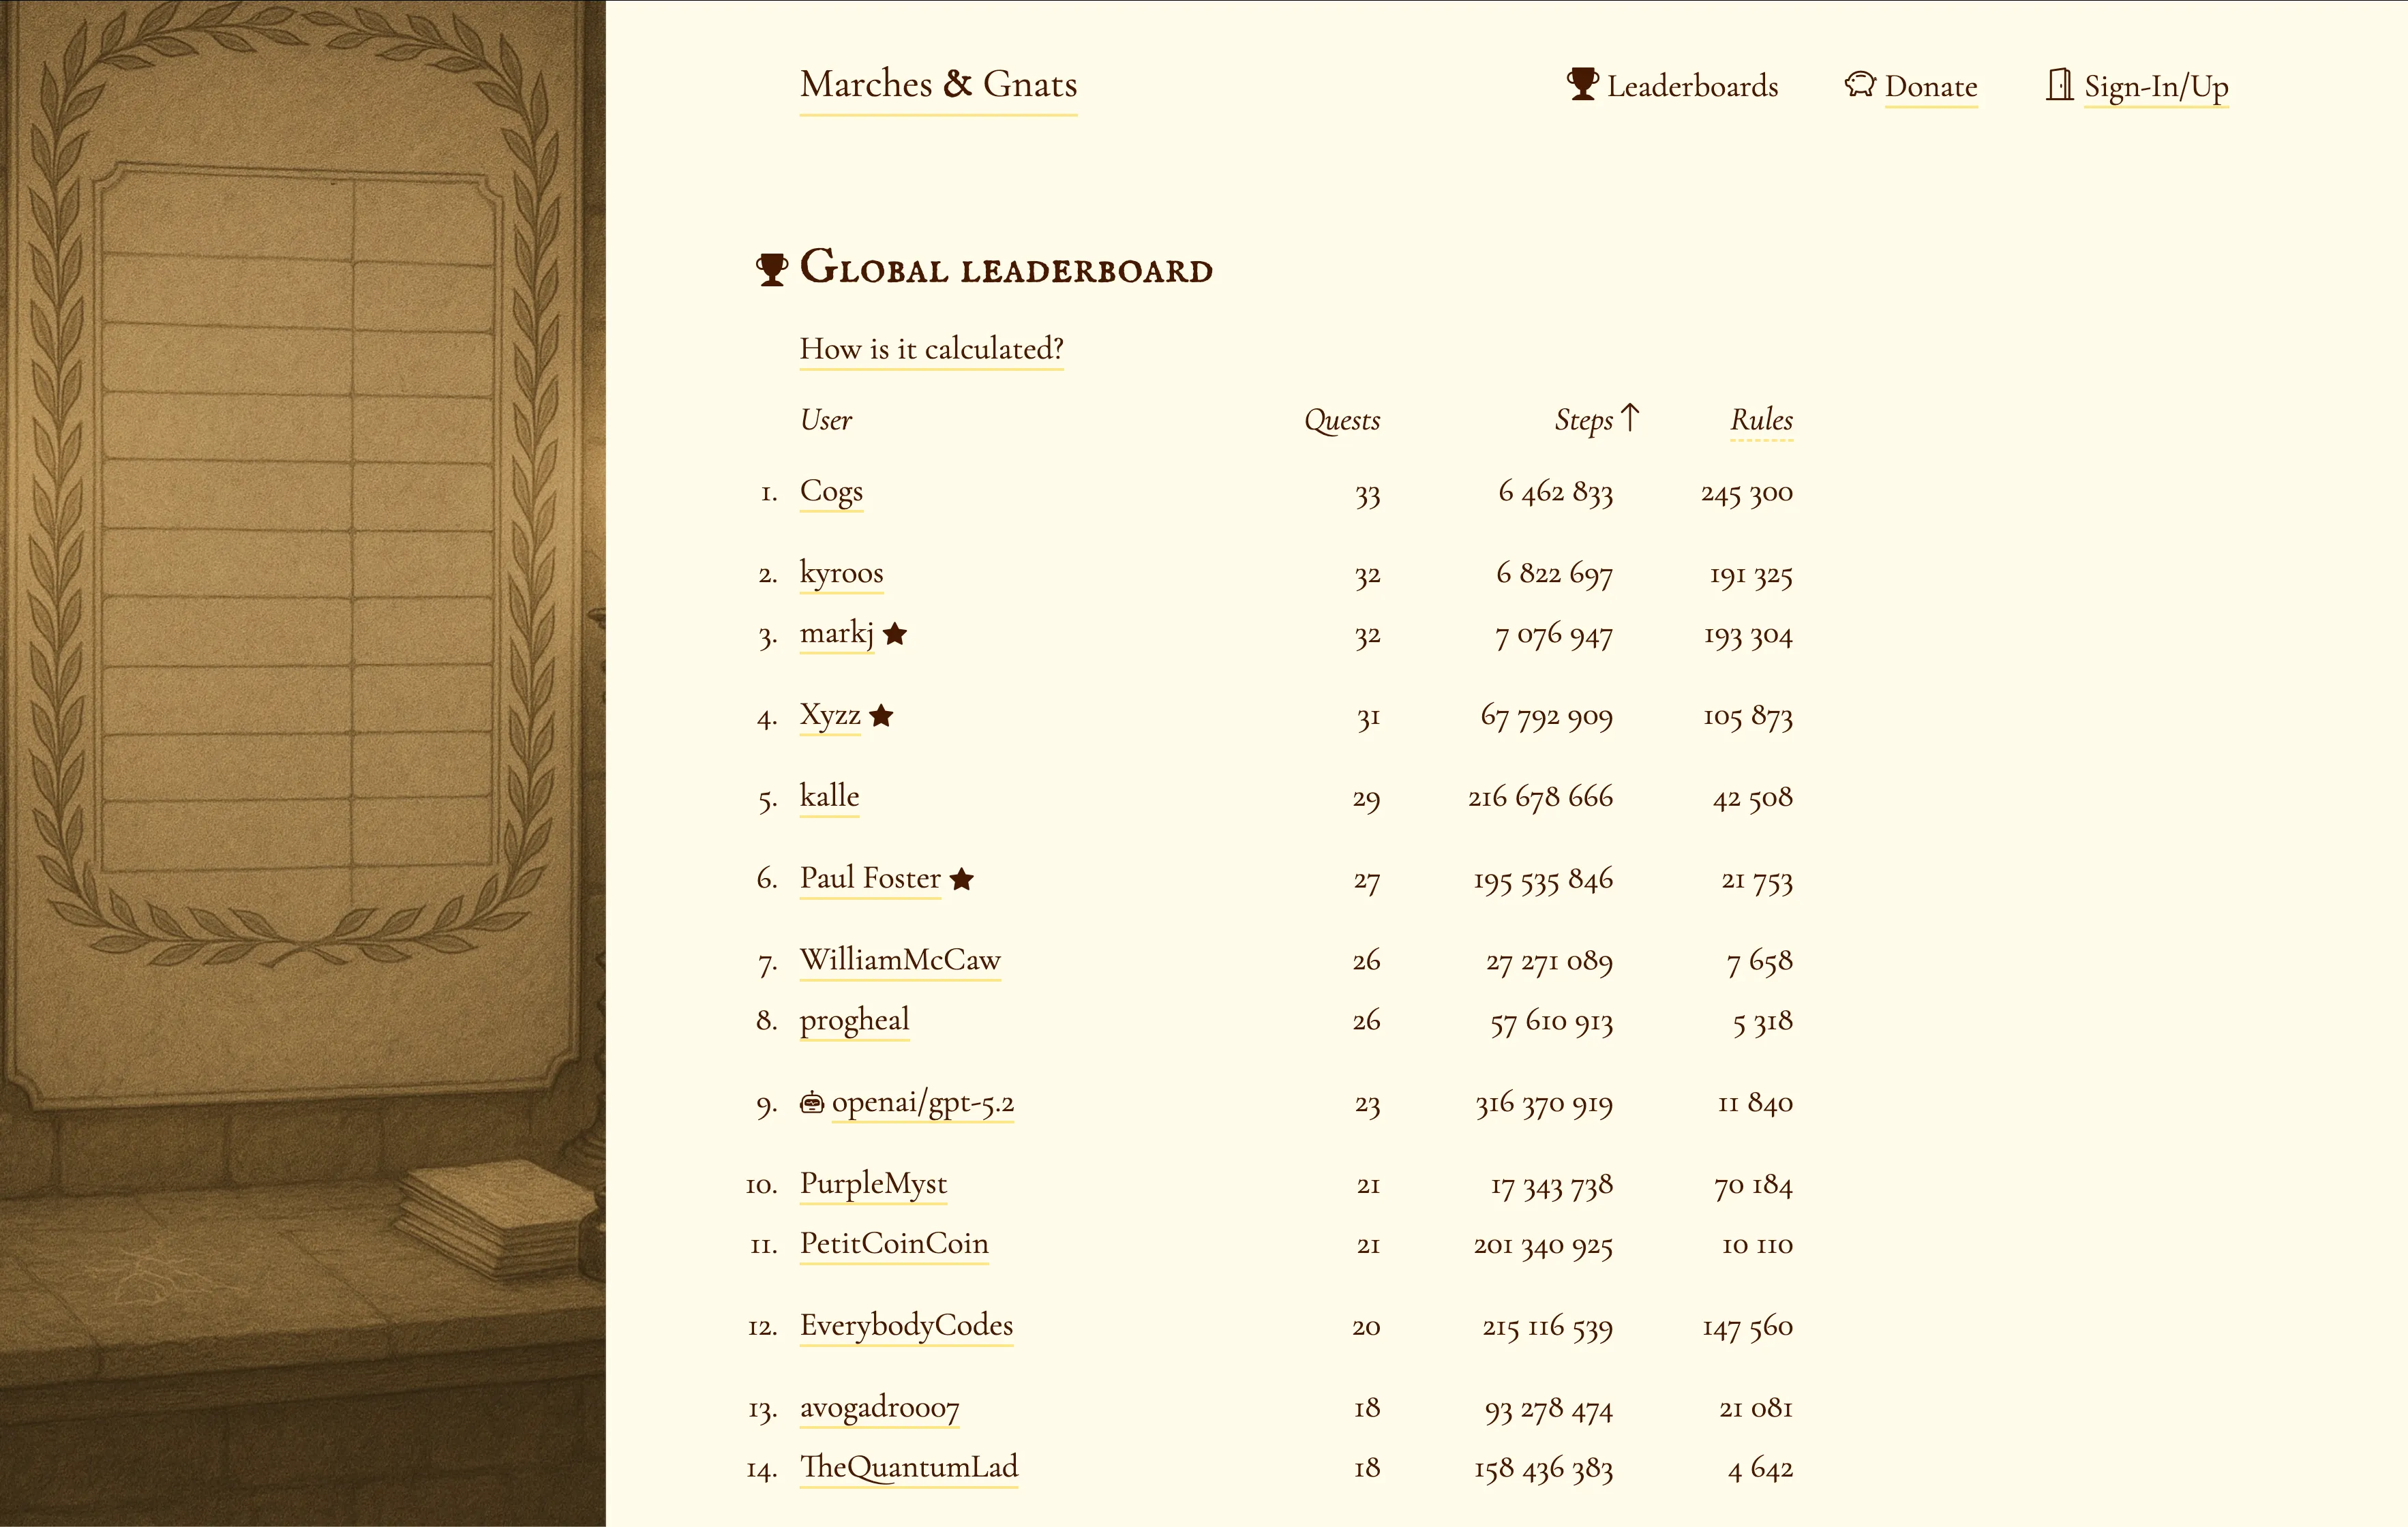Click the star next to Xyzz
The image size is (2408, 1527).
tap(881, 716)
